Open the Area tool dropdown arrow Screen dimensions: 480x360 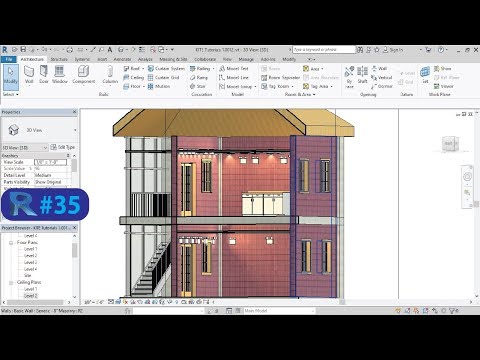pyautogui.click(x=322, y=69)
